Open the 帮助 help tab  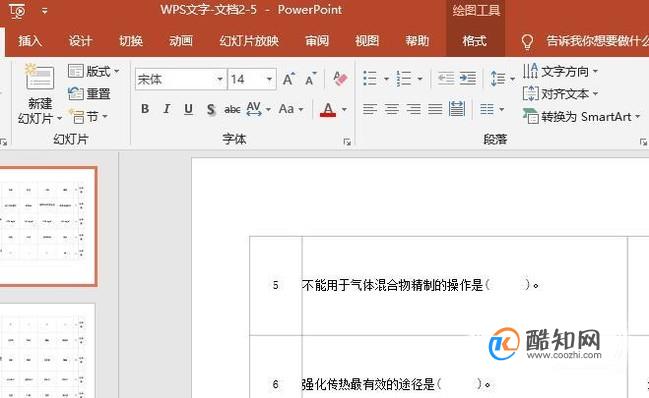coord(417,41)
